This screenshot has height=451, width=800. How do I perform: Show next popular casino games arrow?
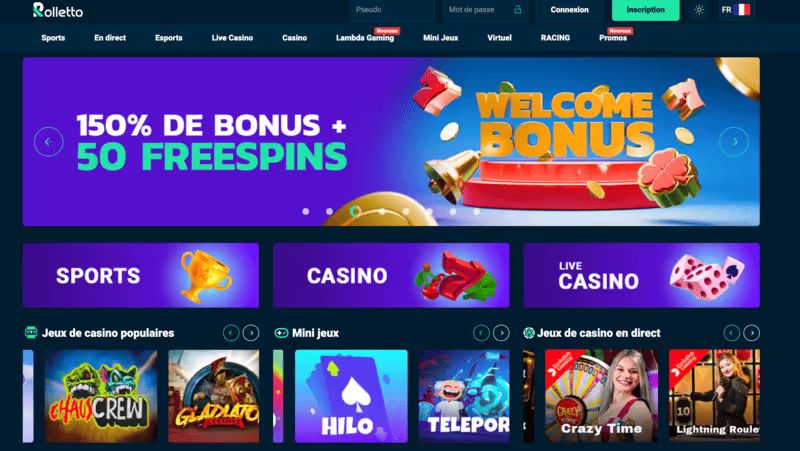251,333
